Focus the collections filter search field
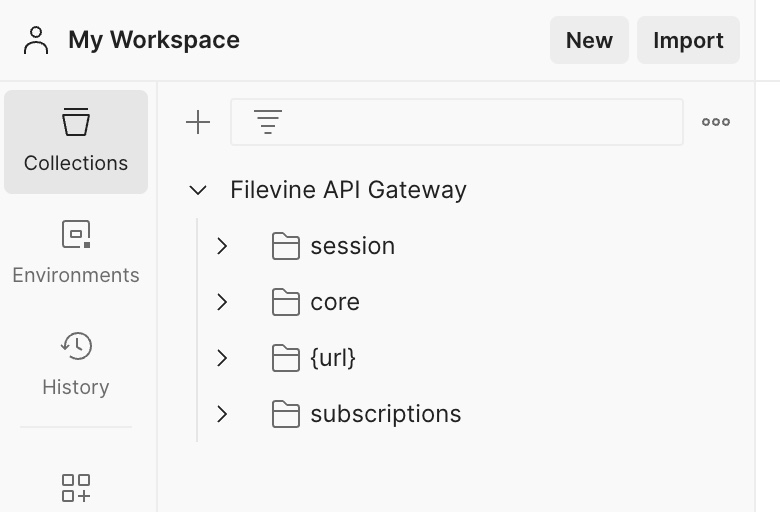 point(457,122)
